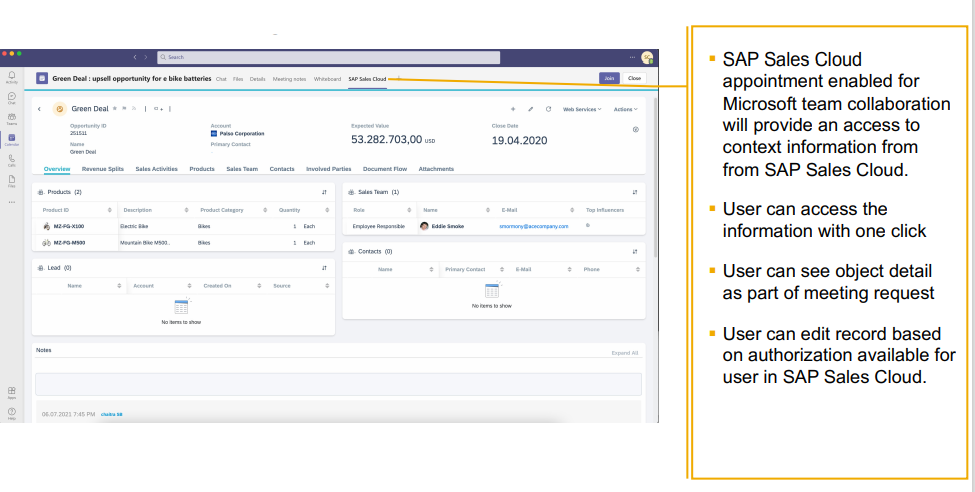The height and width of the screenshot is (492, 975).
Task: Click the plus icon in opportunity toolbar
Action: [x=513, y=109]
